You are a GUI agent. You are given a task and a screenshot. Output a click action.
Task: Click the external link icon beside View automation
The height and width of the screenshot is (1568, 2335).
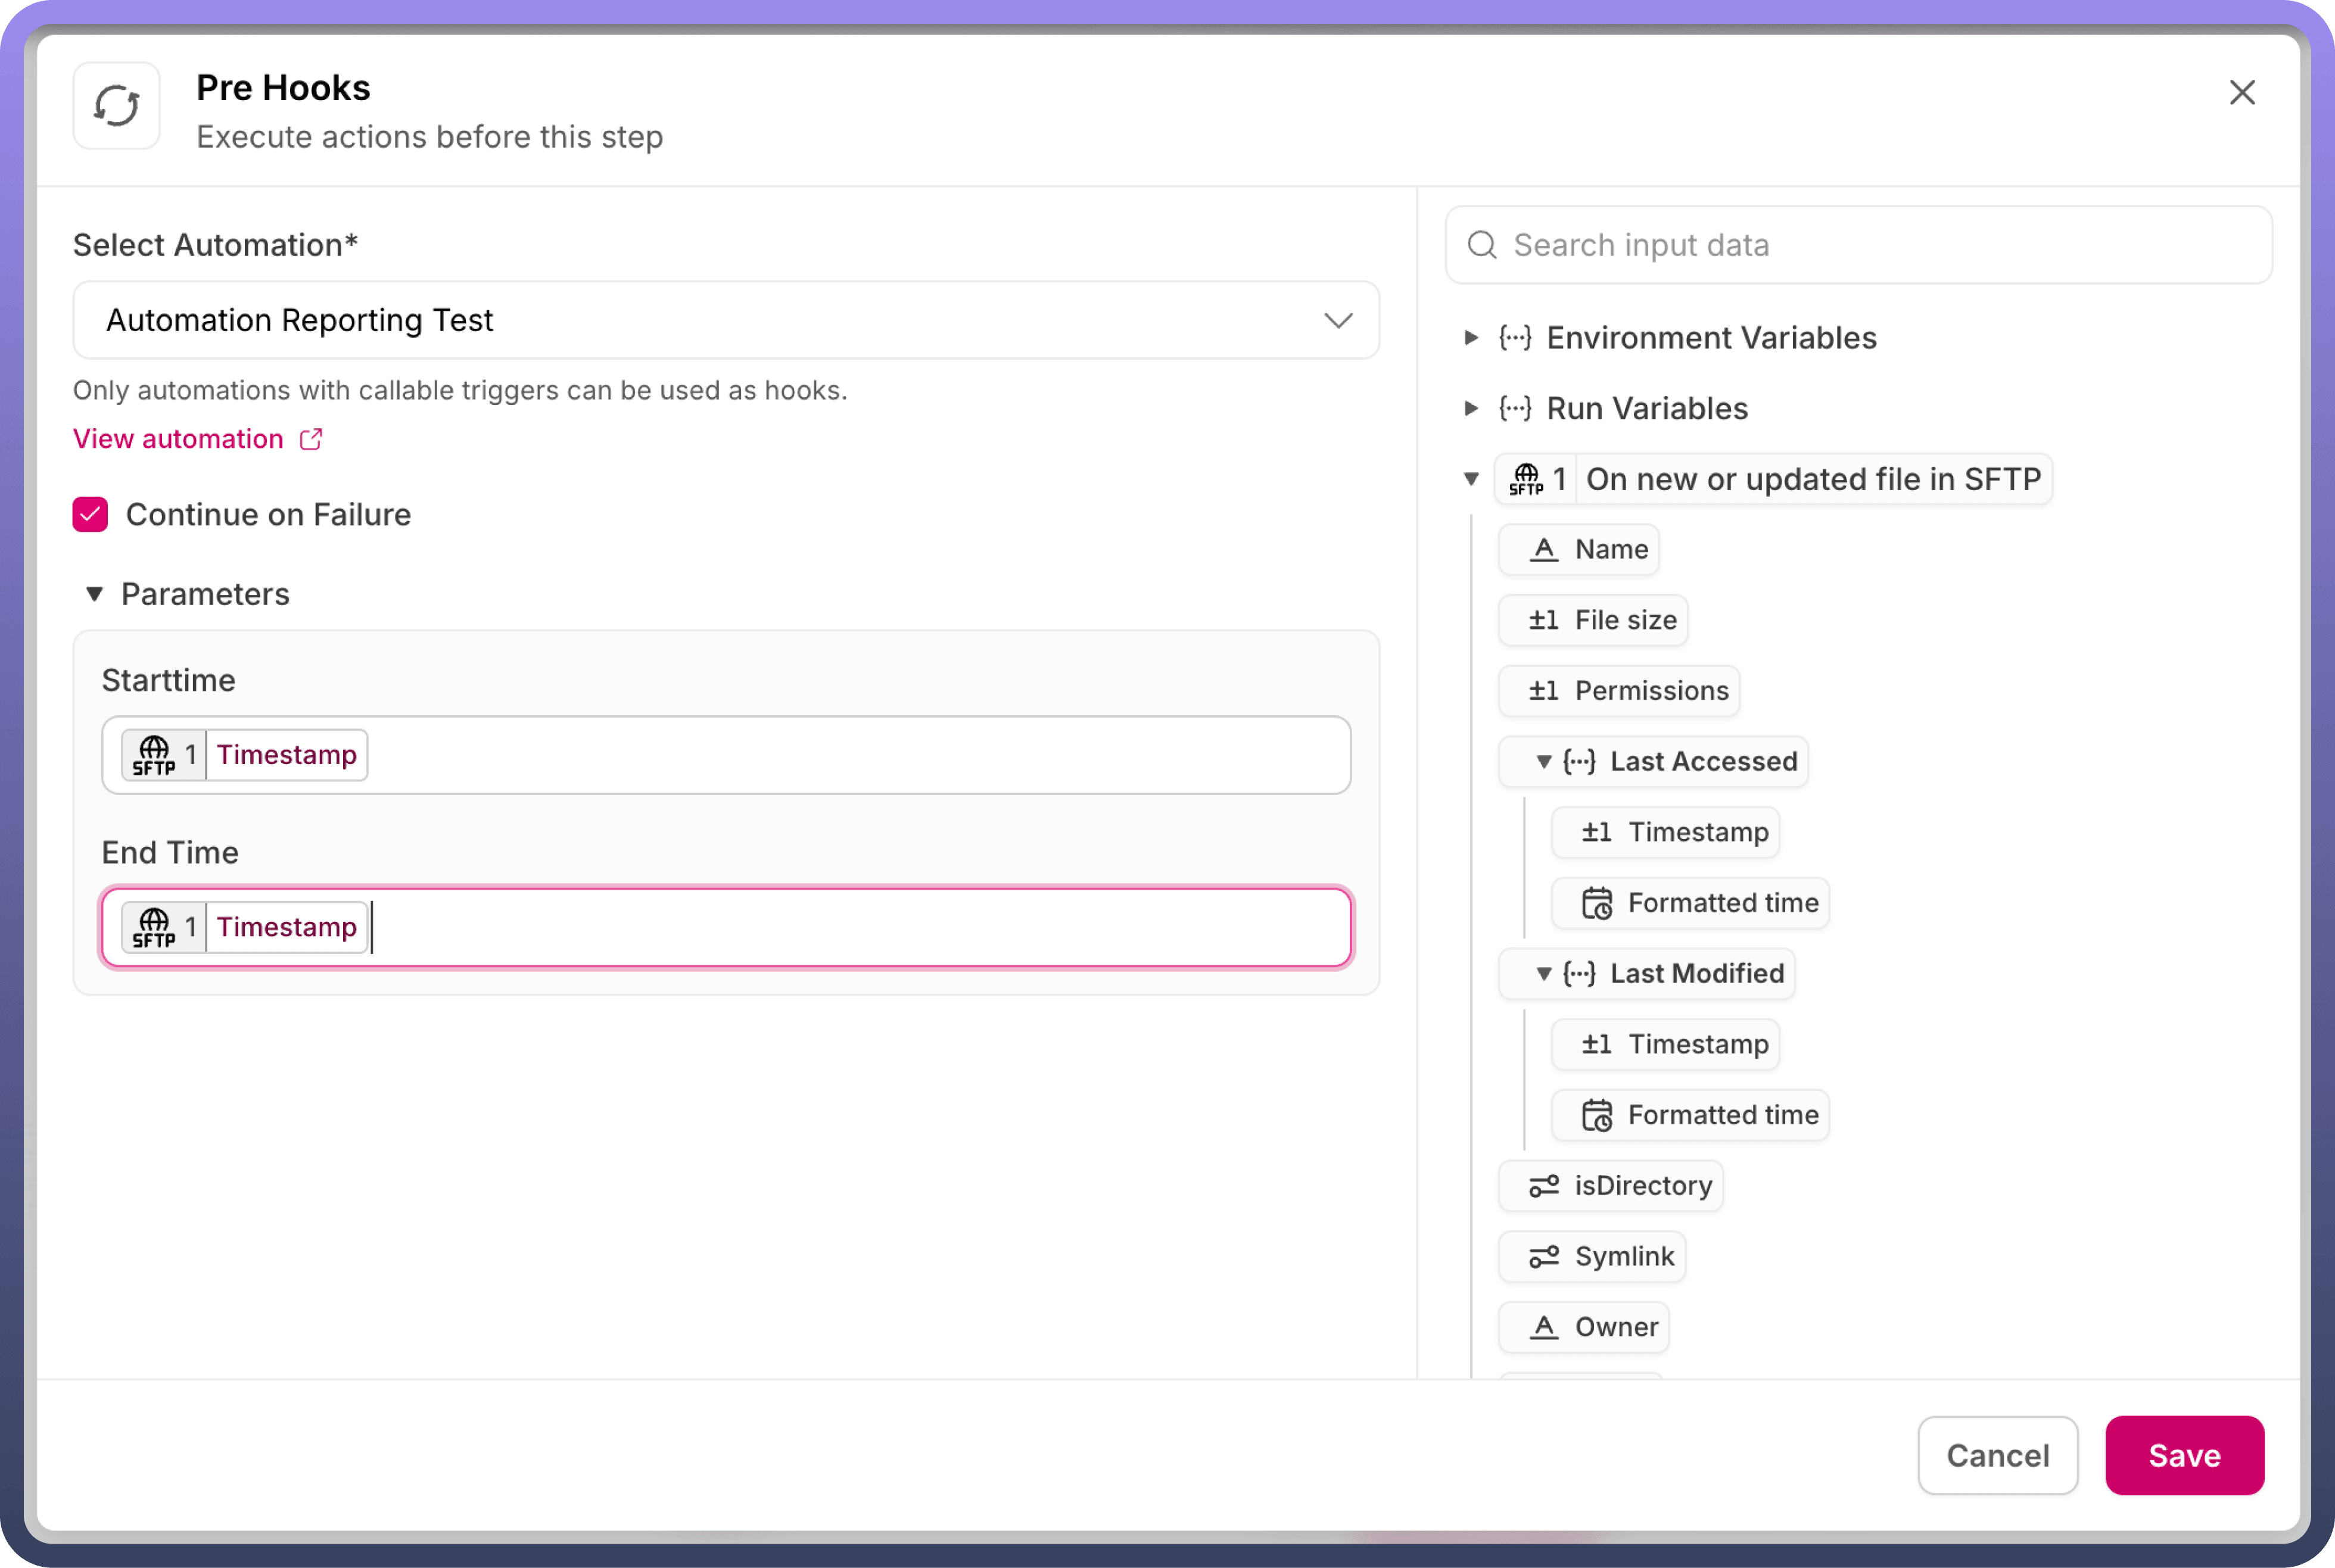[x=311, y=439]
